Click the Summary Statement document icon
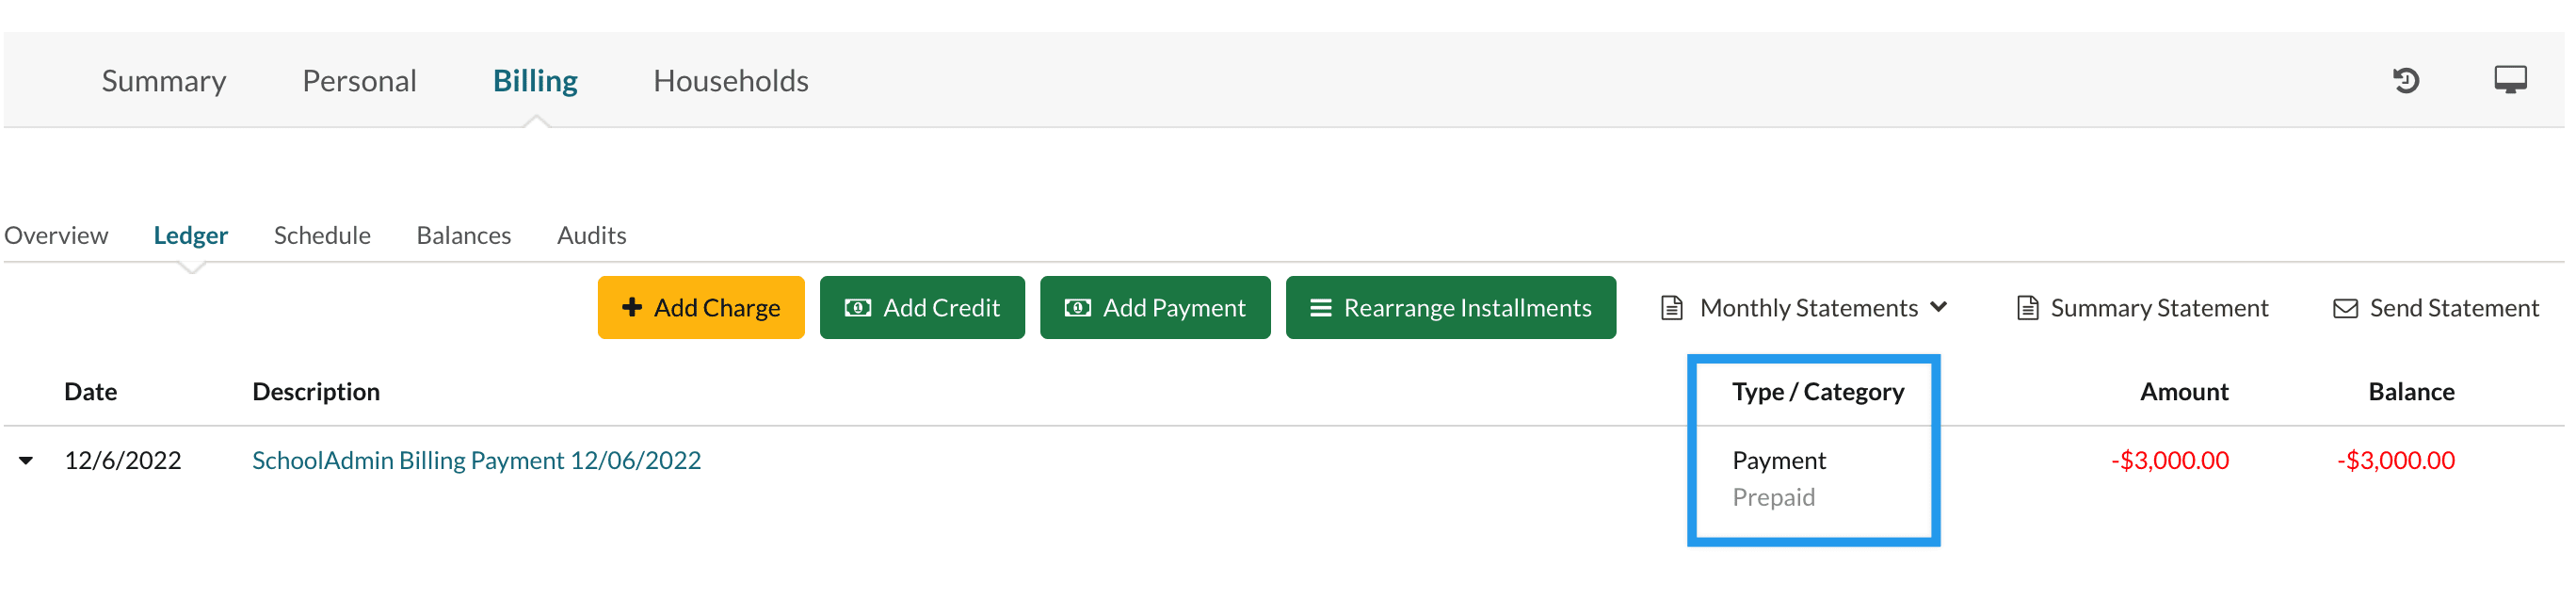This screenshot has width=2576, height=599. click(2027, 308)
